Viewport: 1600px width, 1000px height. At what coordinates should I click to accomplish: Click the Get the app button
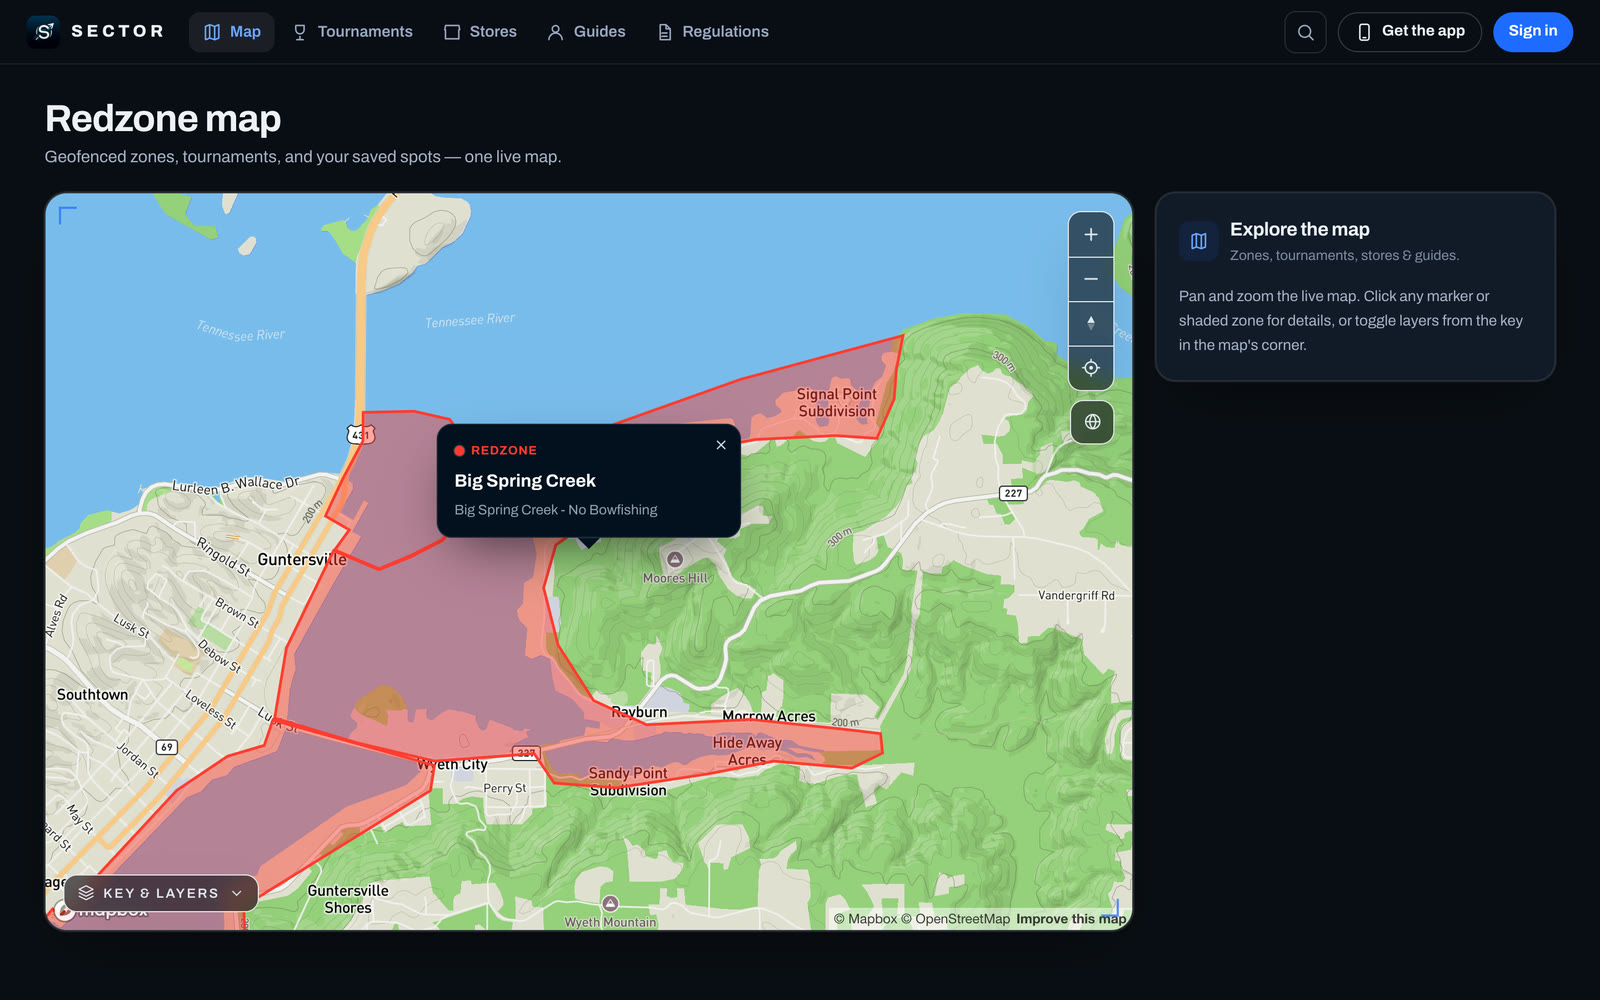(1410, 32)
